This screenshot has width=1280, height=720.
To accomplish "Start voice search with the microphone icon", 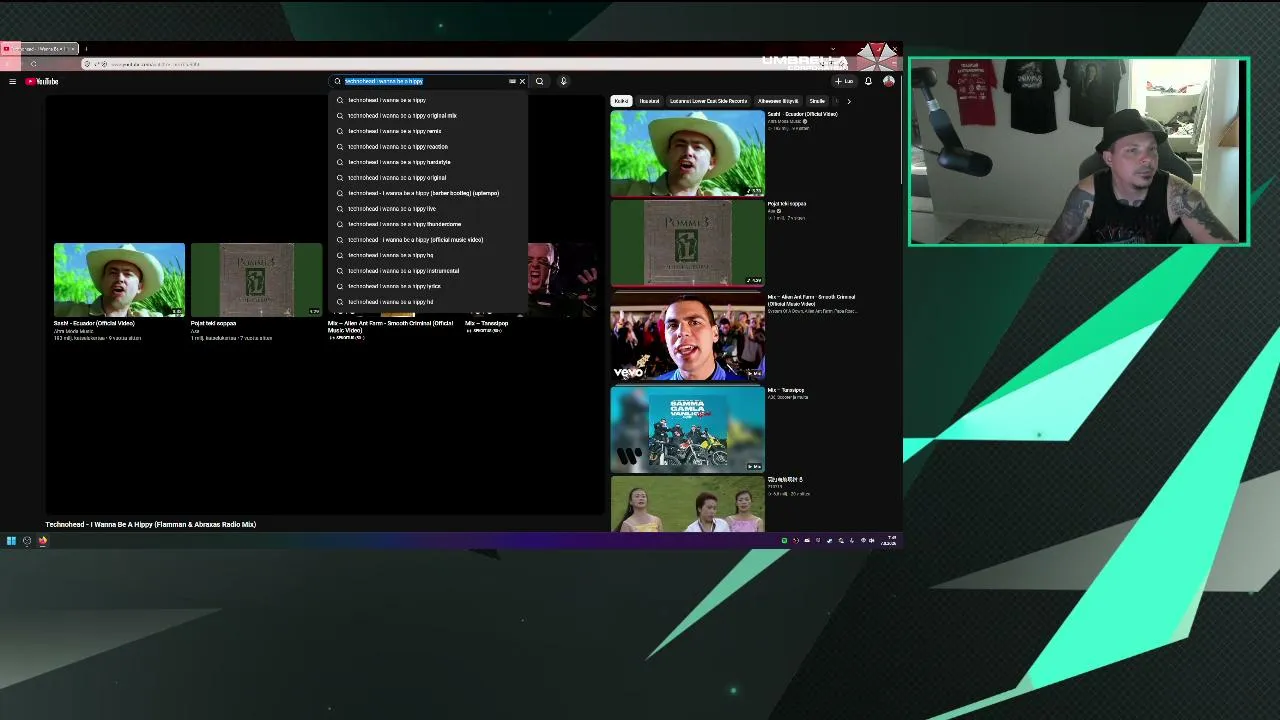I will 563,81.
